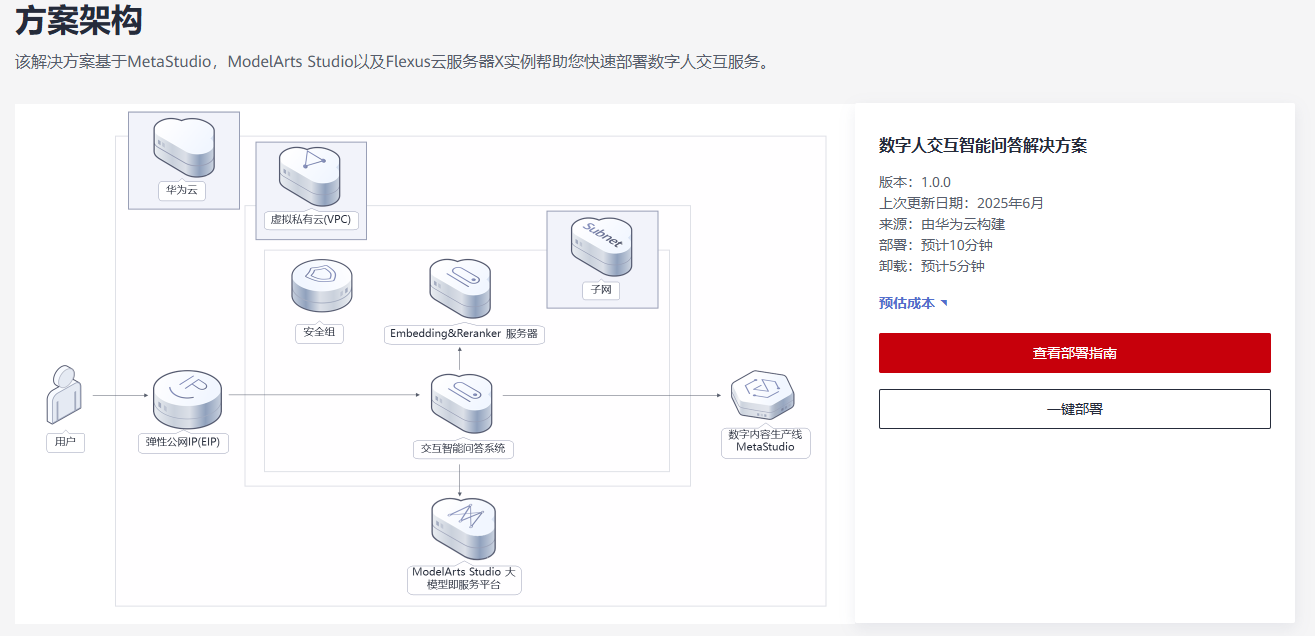Select the 华为云 label text
This screenshot has width=1315, height=636.
point(182,190)
